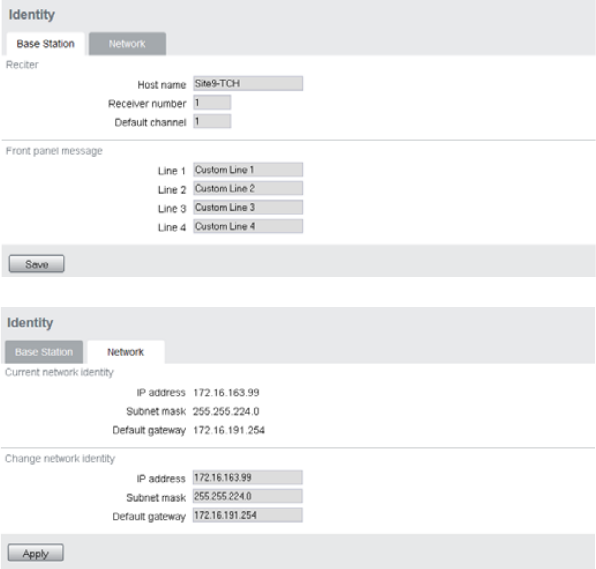Edit the Line 2 Custom Line field
Screen dimensions: 596x569
pos(248,189)
